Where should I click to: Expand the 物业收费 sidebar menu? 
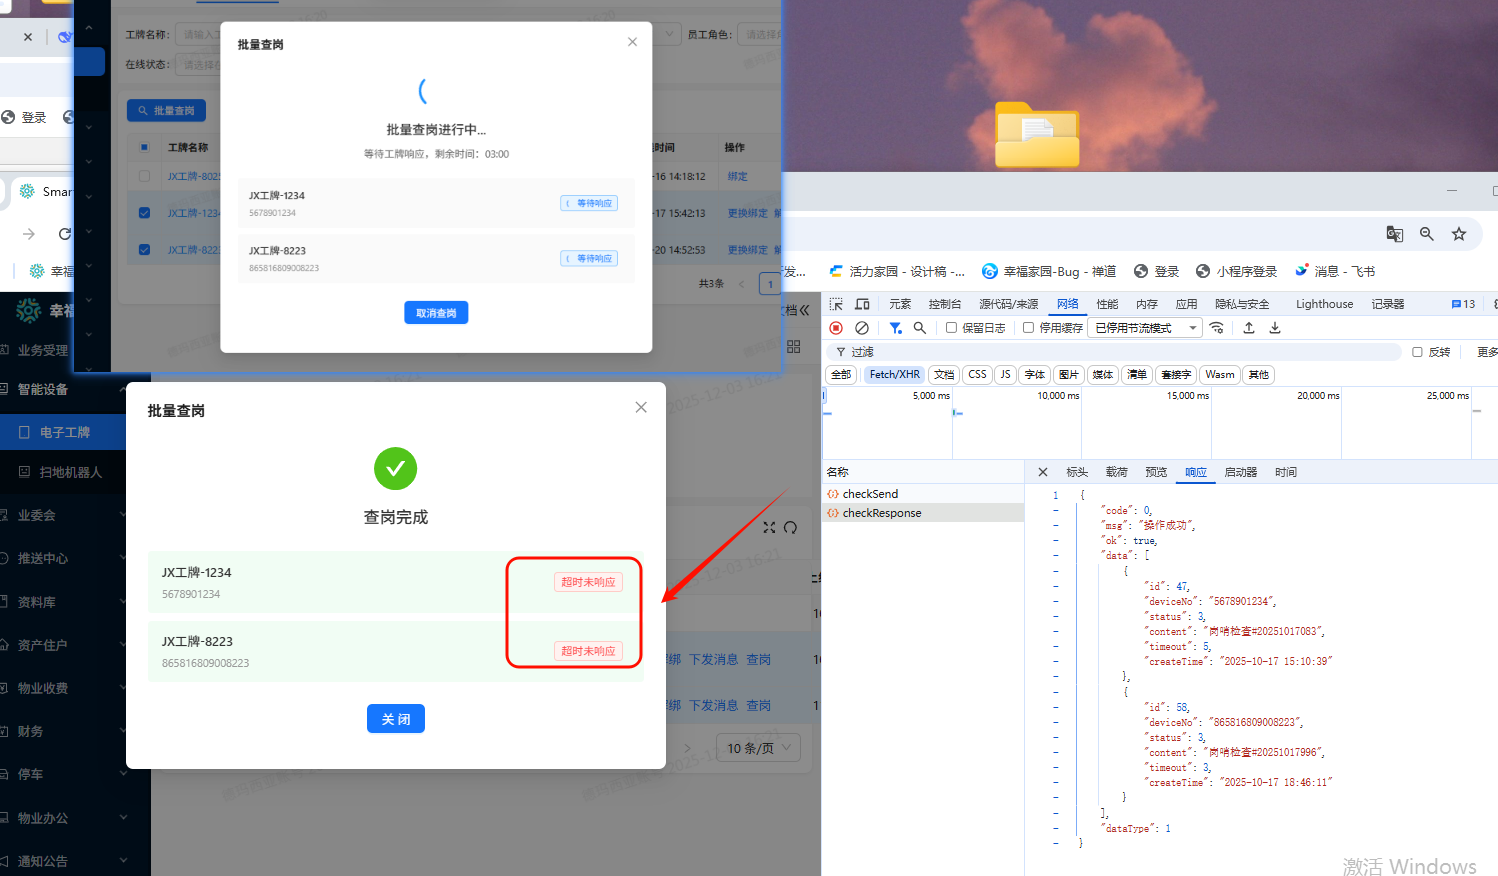pyautogui.click(x=60, y=688)
